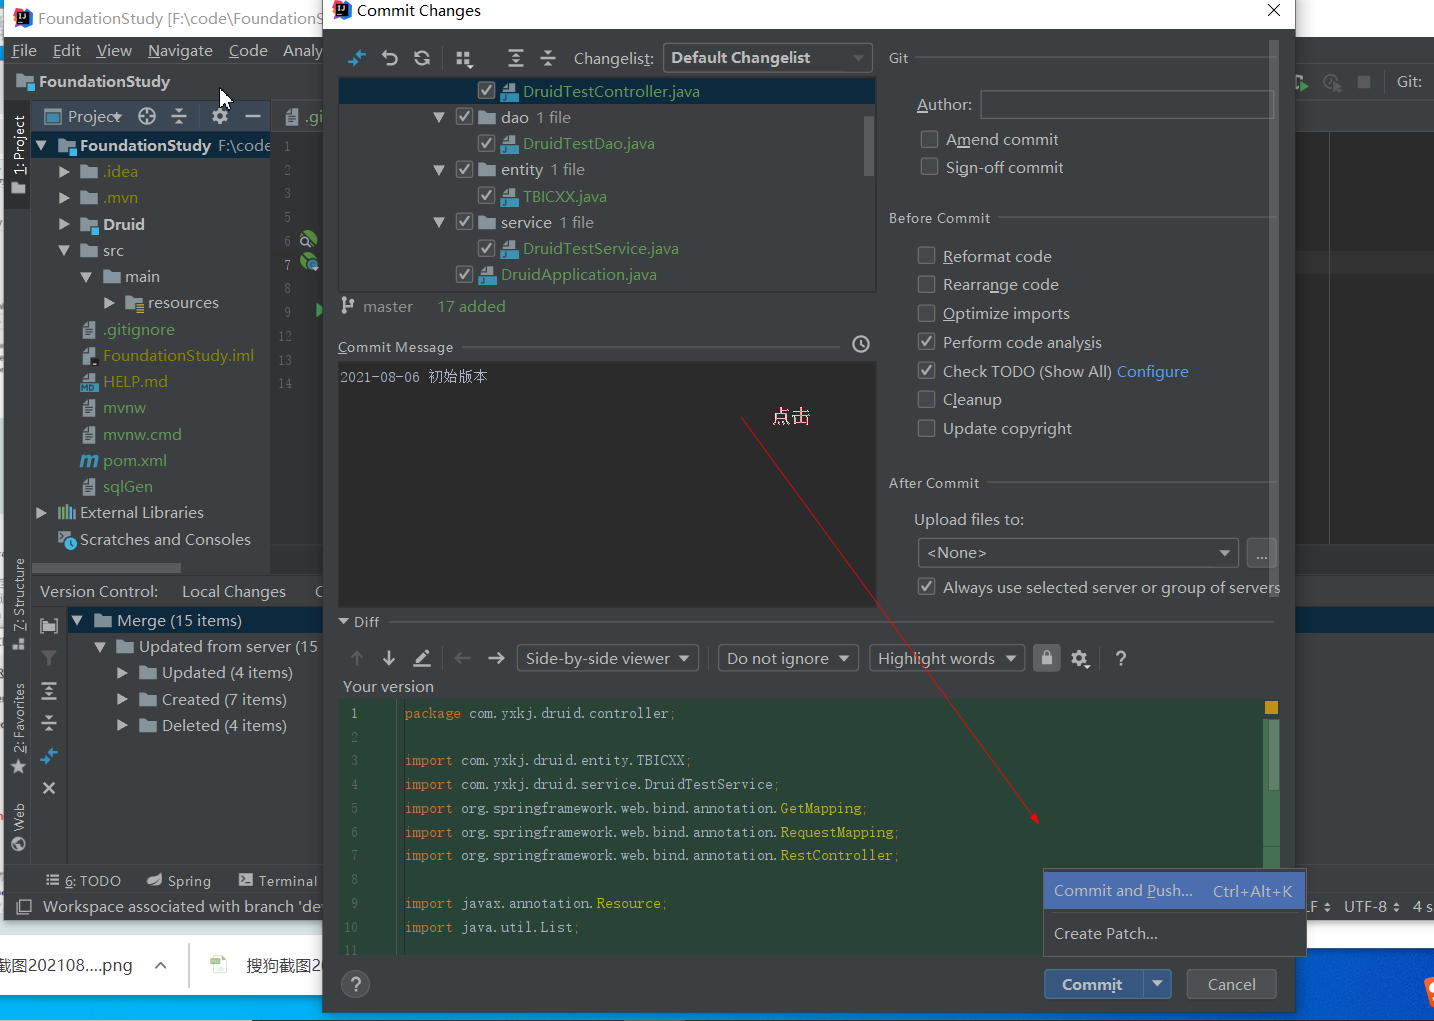Toggle the scroll lock icon in Diff toolbar

(1046, 658)
